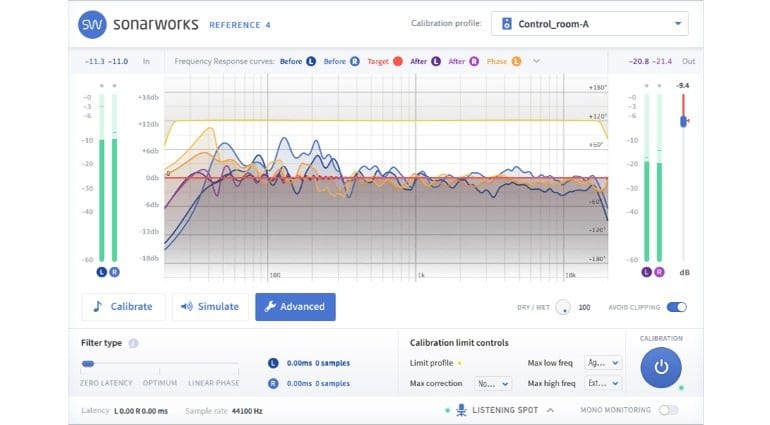Toggle the After R curve
The height and width of the screenshot is (425, 770).
point(474,61)
